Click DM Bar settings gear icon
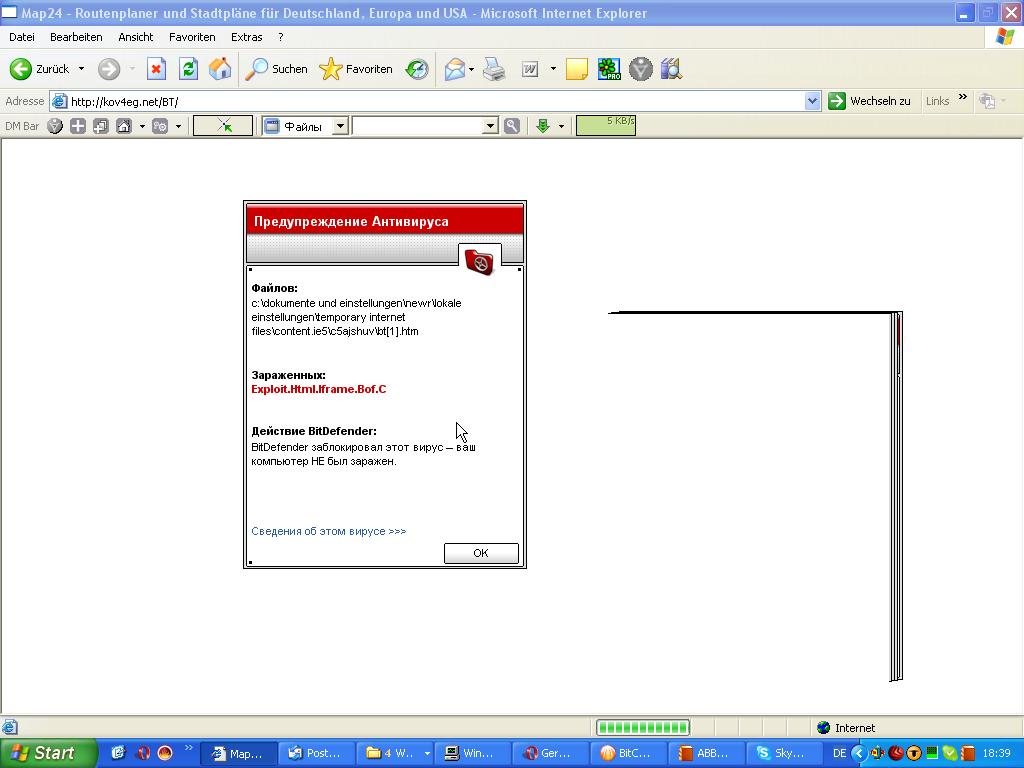The image size is (1024, 768). point(160,126)
